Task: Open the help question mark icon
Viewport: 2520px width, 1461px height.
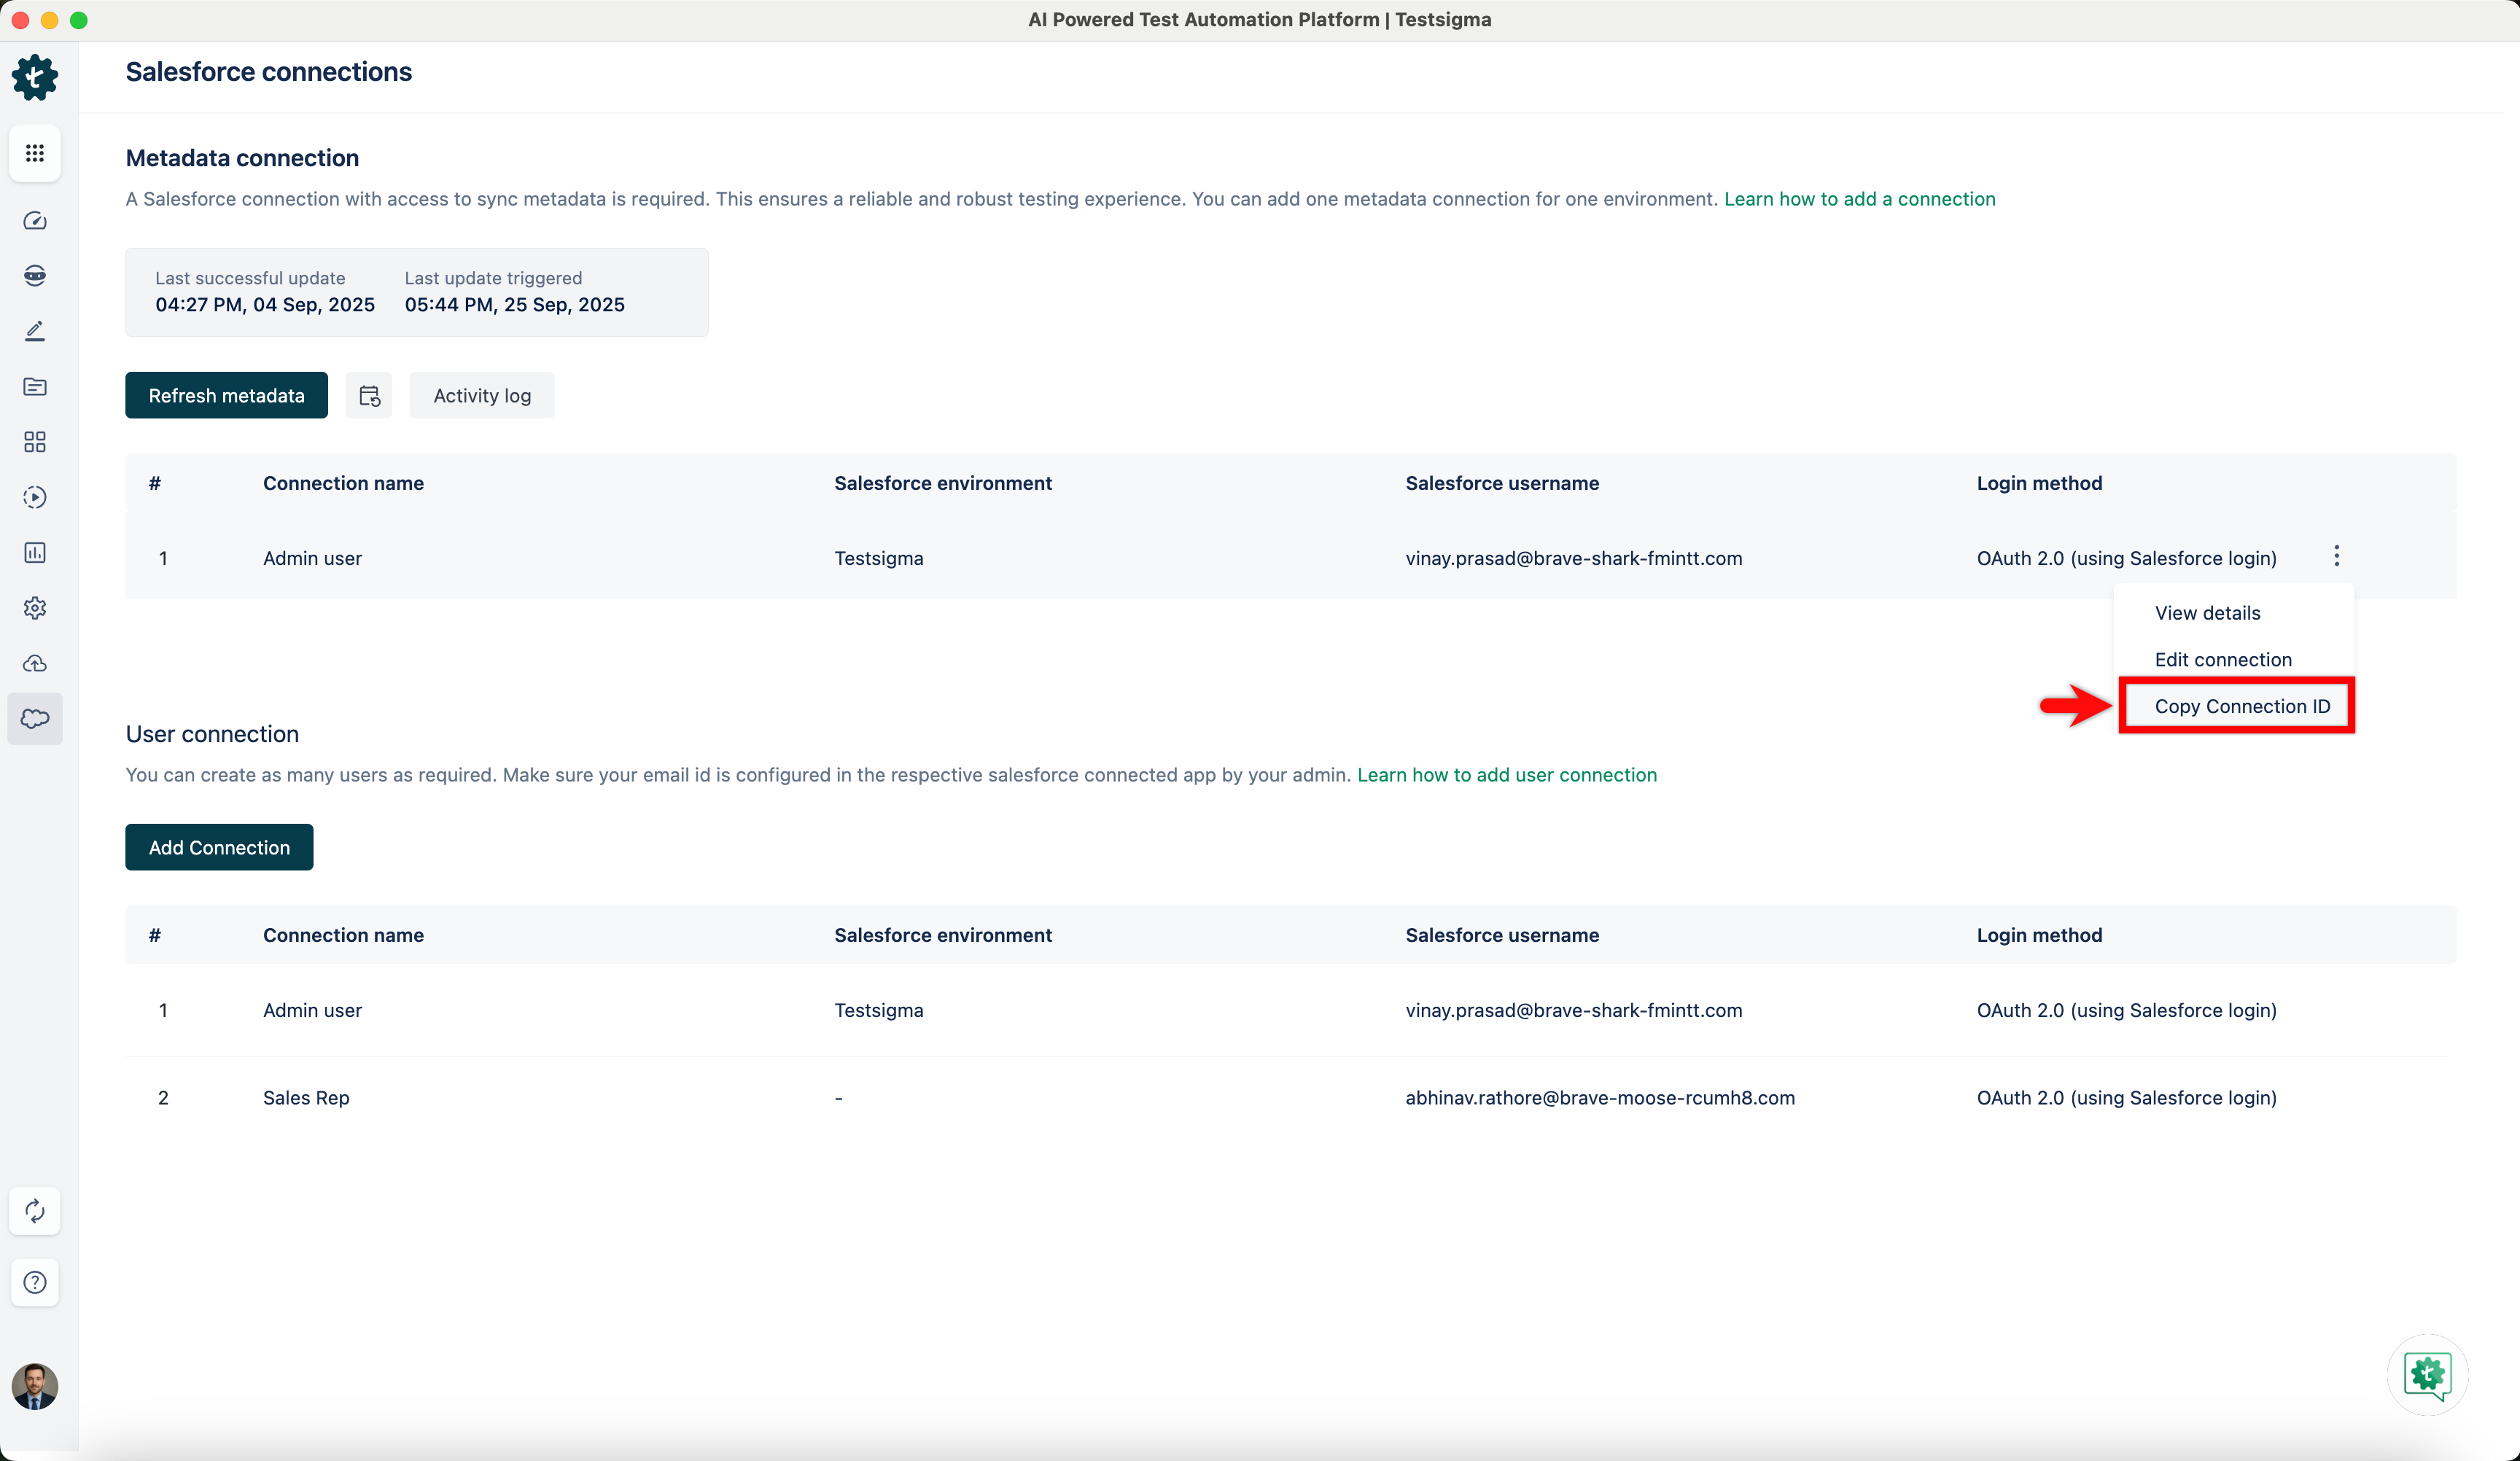Action: (x=35, y=1282)
